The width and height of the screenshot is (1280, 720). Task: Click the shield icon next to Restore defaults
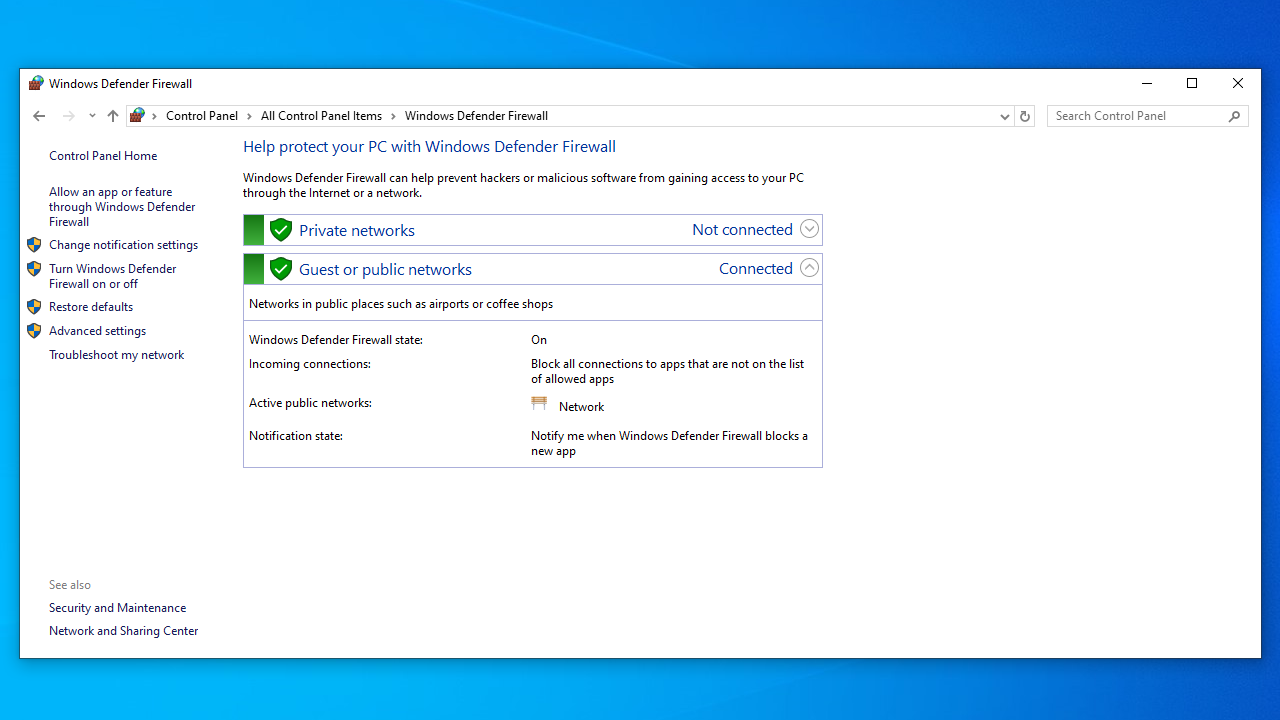pos(34,307)
